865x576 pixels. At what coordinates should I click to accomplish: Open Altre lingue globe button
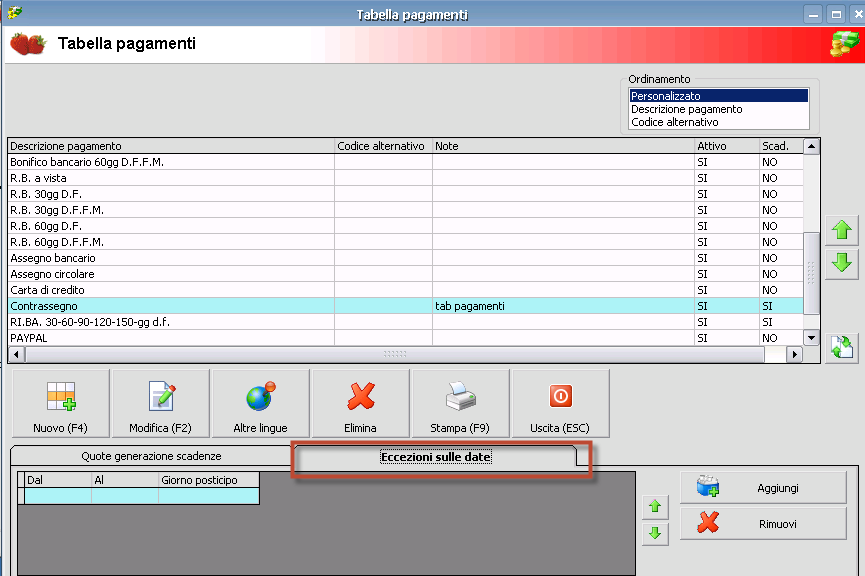point(260,404)
